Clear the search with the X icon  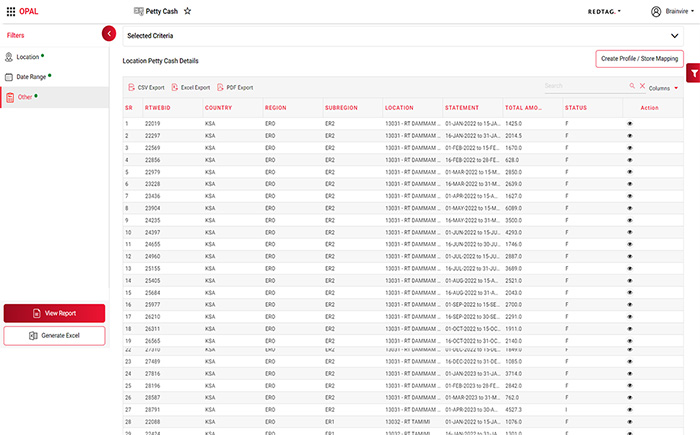coord(642,86)
